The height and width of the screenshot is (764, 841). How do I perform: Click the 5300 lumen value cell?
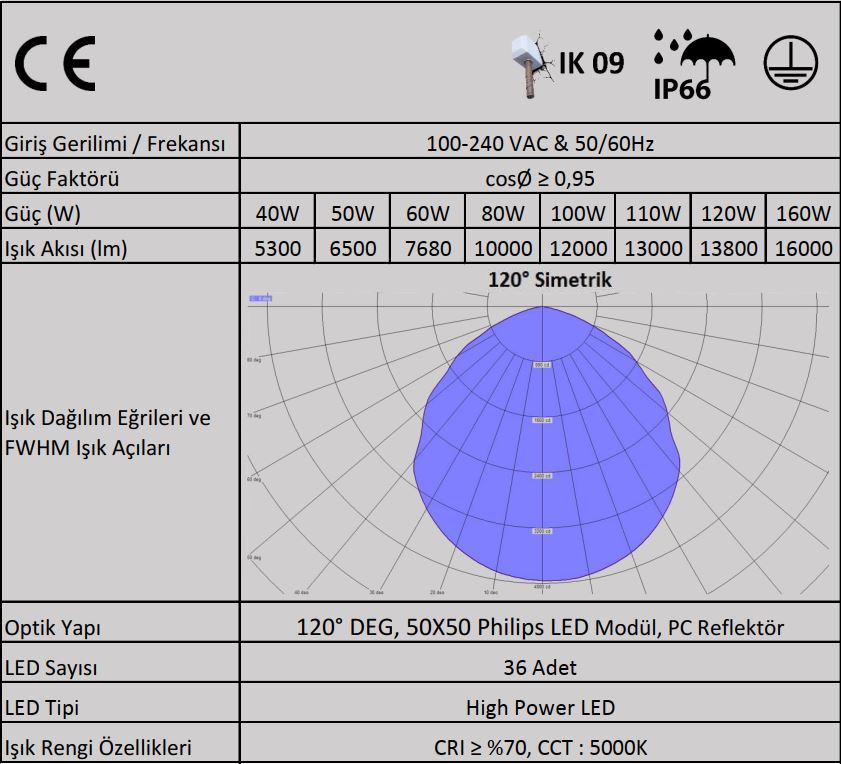pos(278,248)
